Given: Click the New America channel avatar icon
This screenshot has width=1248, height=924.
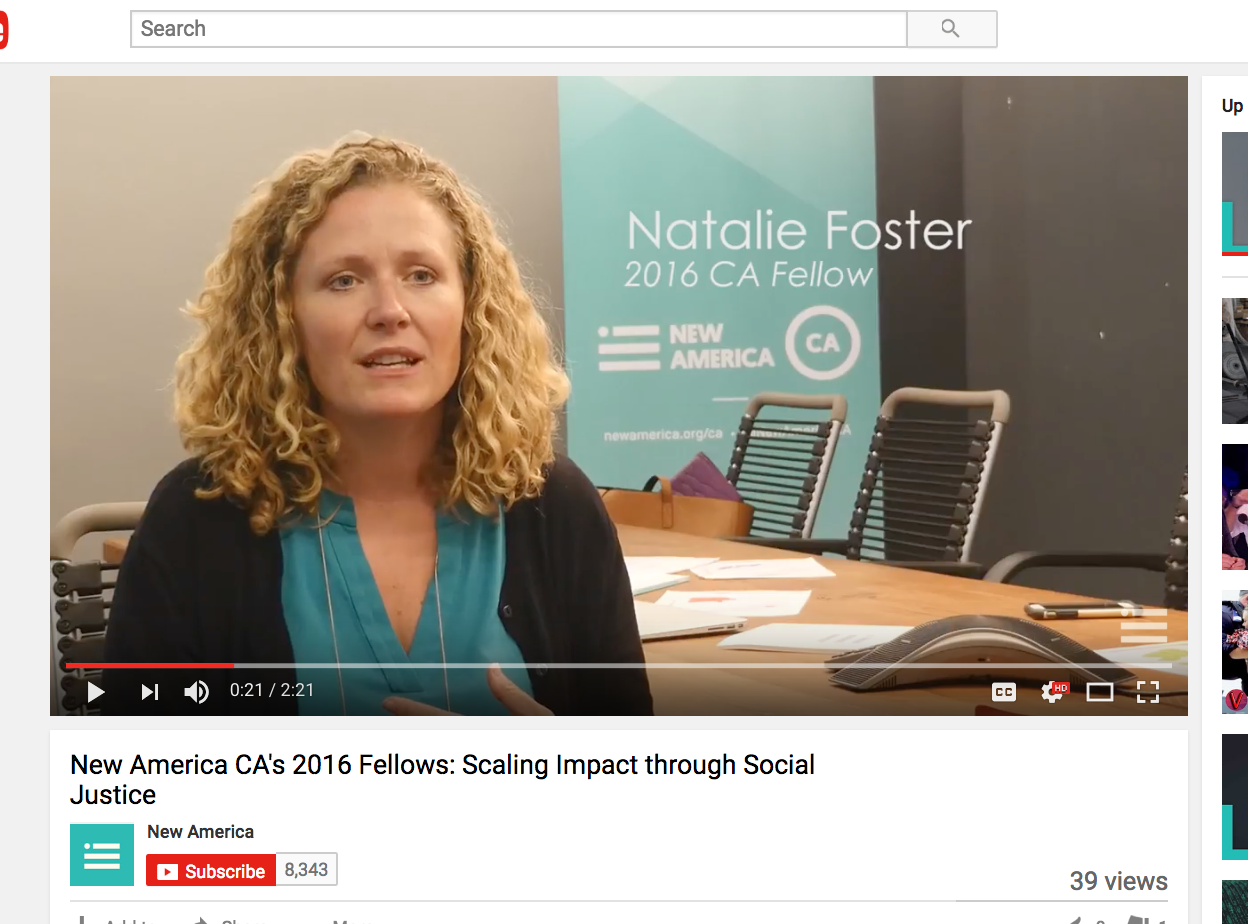Looking at the screenshot, I should click(102, 855).
